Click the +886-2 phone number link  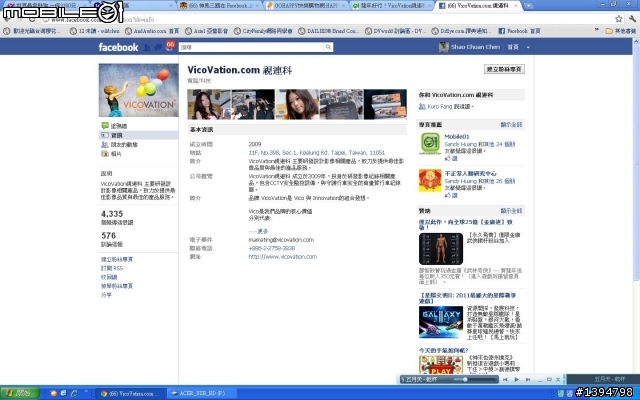pos(272,248)
